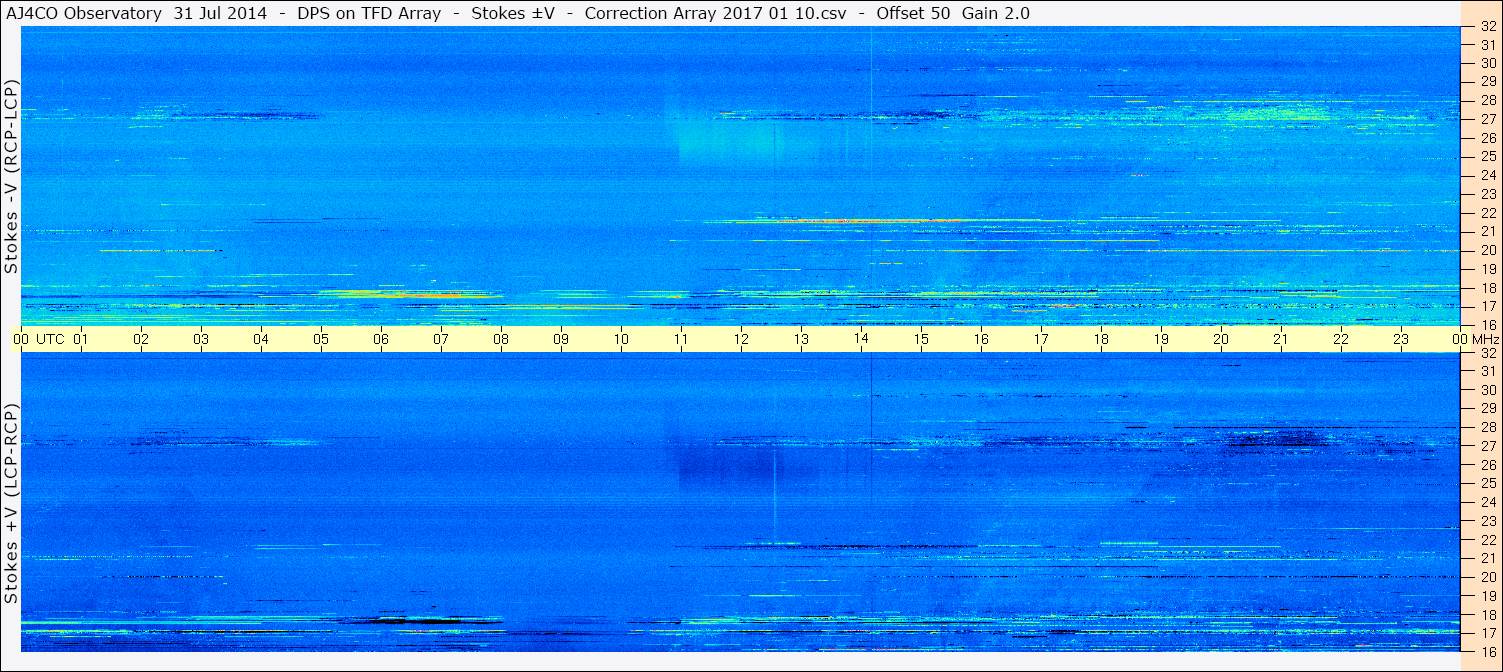Click the 00 UTC time axis label
The width and height of the screenshot is (1503, 672).
pyautogui.click(x=39, y=339)
